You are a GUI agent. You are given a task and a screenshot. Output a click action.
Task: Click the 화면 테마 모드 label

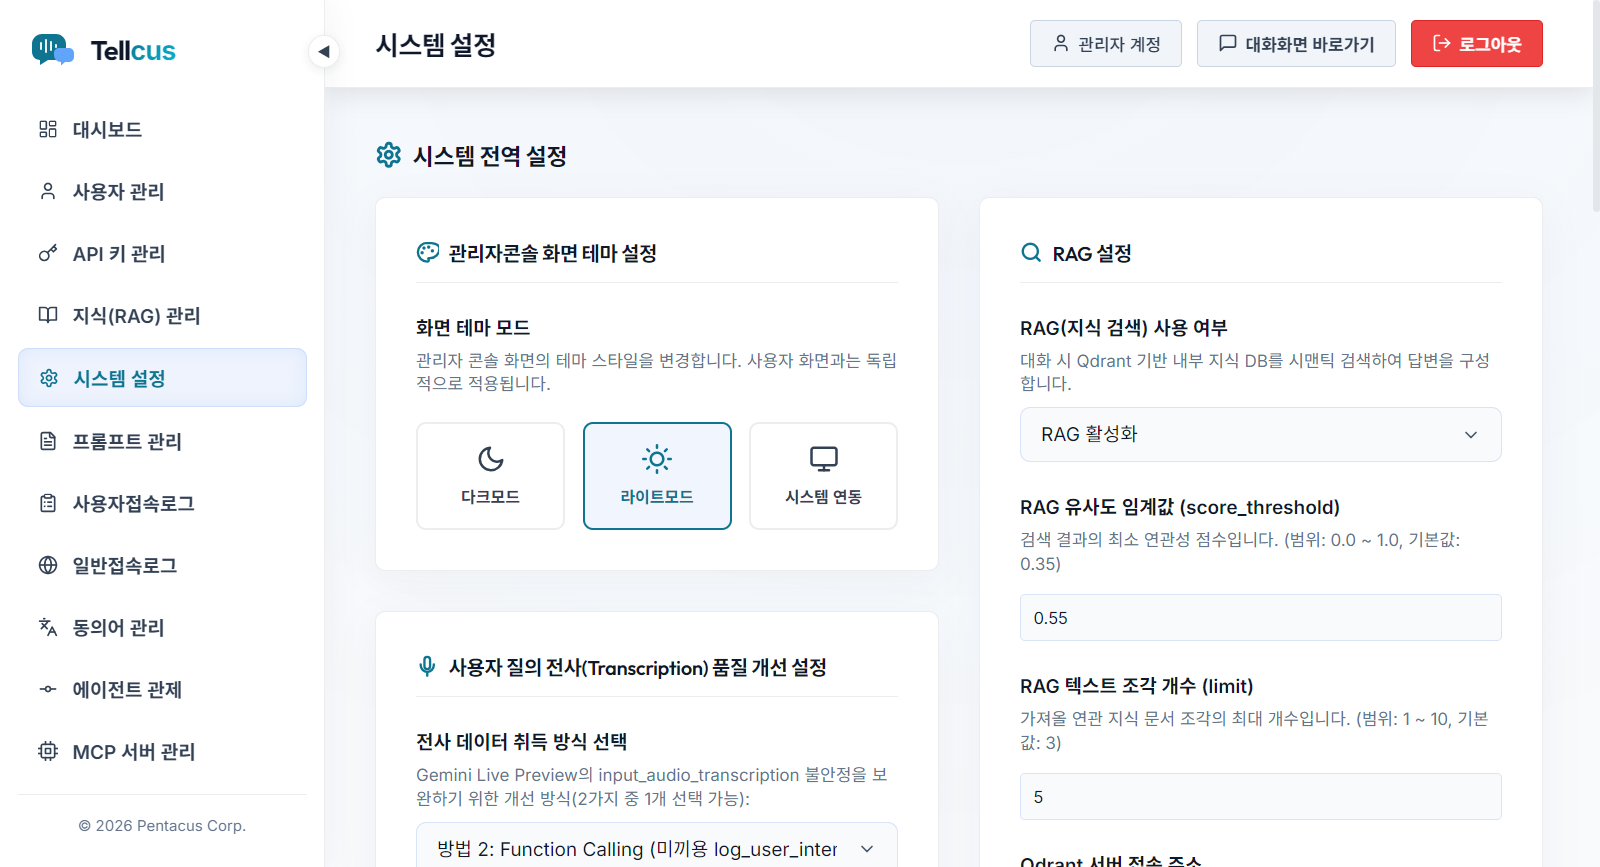[473, 328]
